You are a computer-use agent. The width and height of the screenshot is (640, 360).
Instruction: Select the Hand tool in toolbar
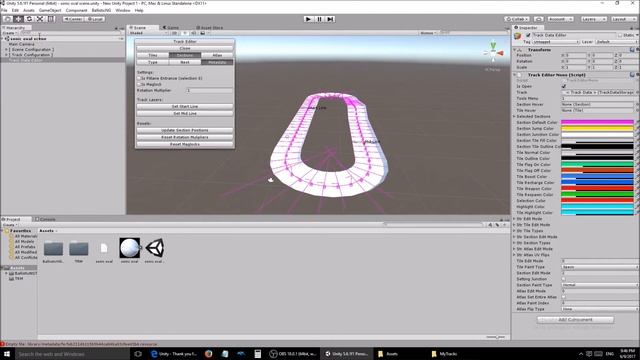tap(8, 19)
